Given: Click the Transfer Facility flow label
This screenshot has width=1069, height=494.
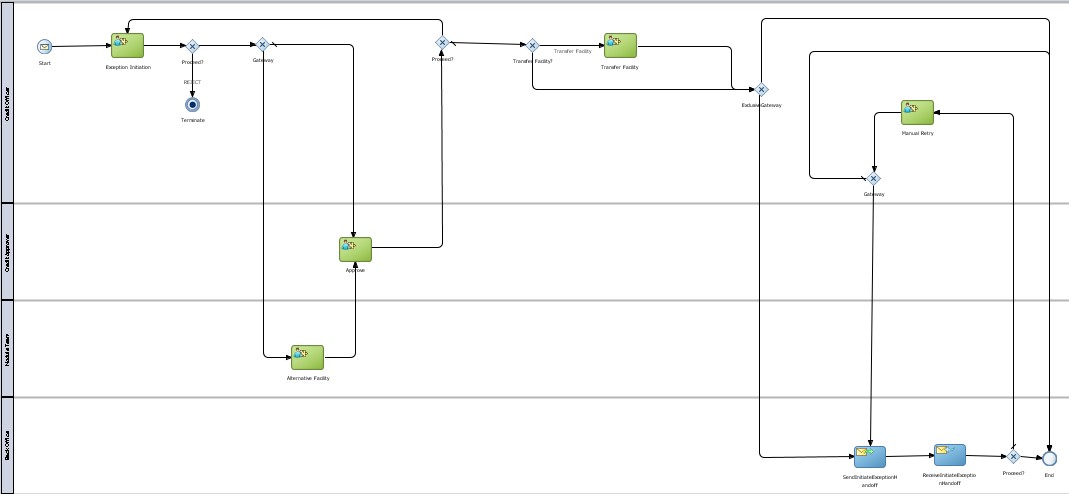Looking at the screenshot, I should tap(573, 52).
